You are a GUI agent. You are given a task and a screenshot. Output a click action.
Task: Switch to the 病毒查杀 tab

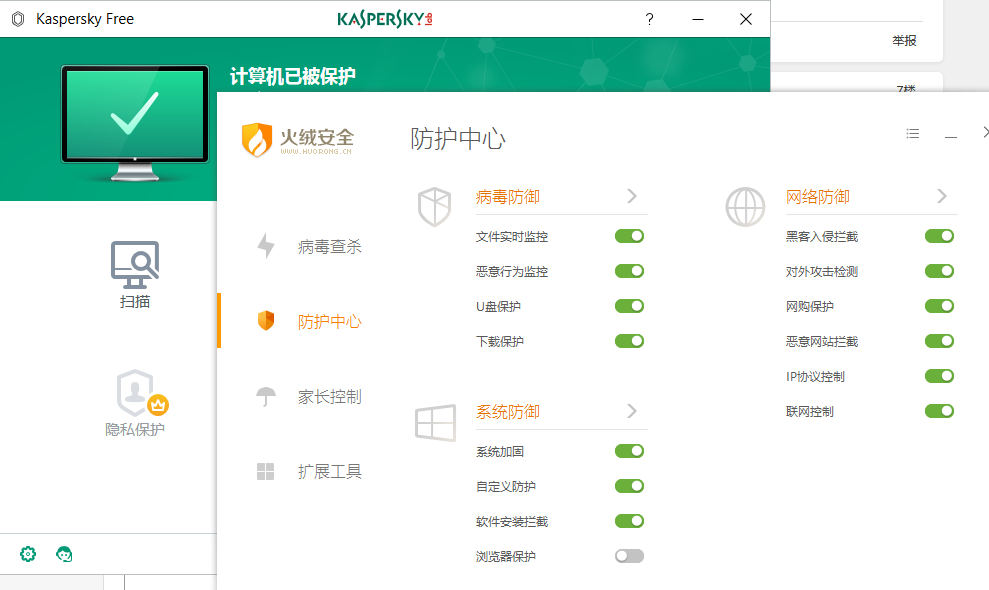[x=329, y=247]
